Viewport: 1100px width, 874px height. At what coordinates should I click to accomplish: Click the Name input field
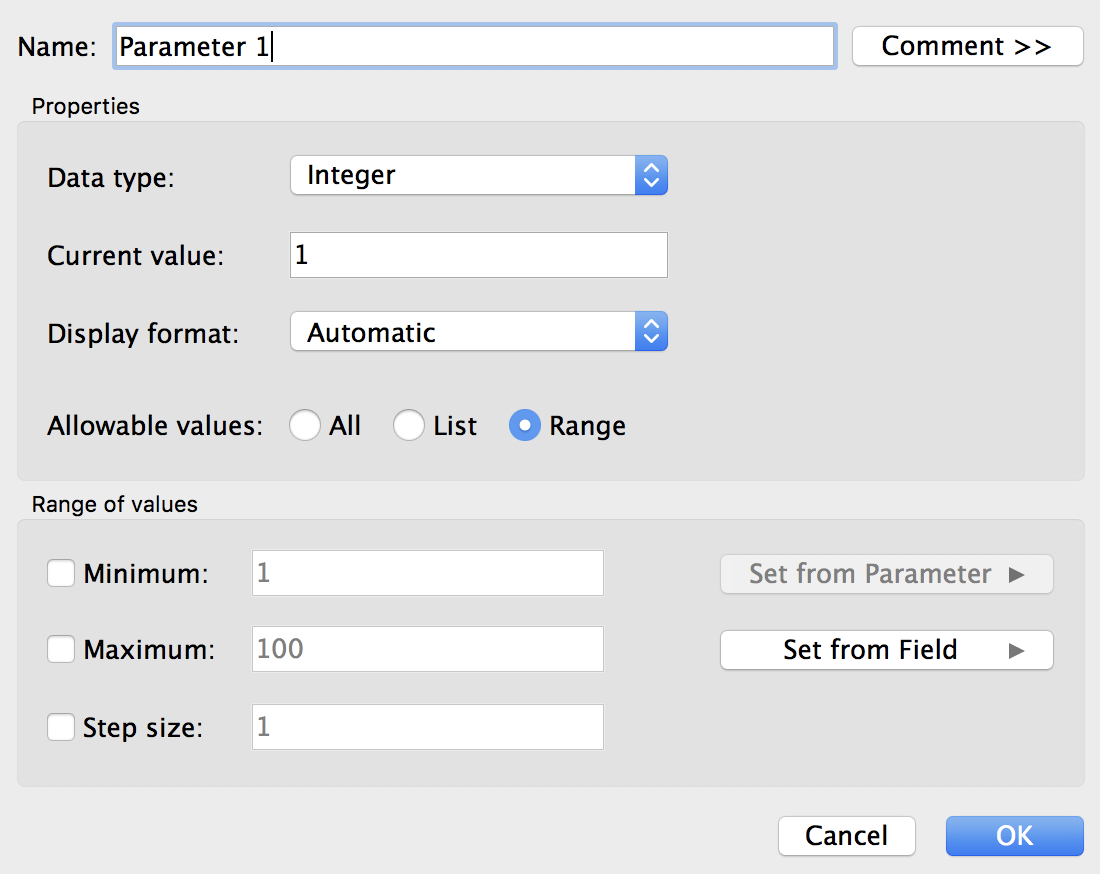coord(475,46)
